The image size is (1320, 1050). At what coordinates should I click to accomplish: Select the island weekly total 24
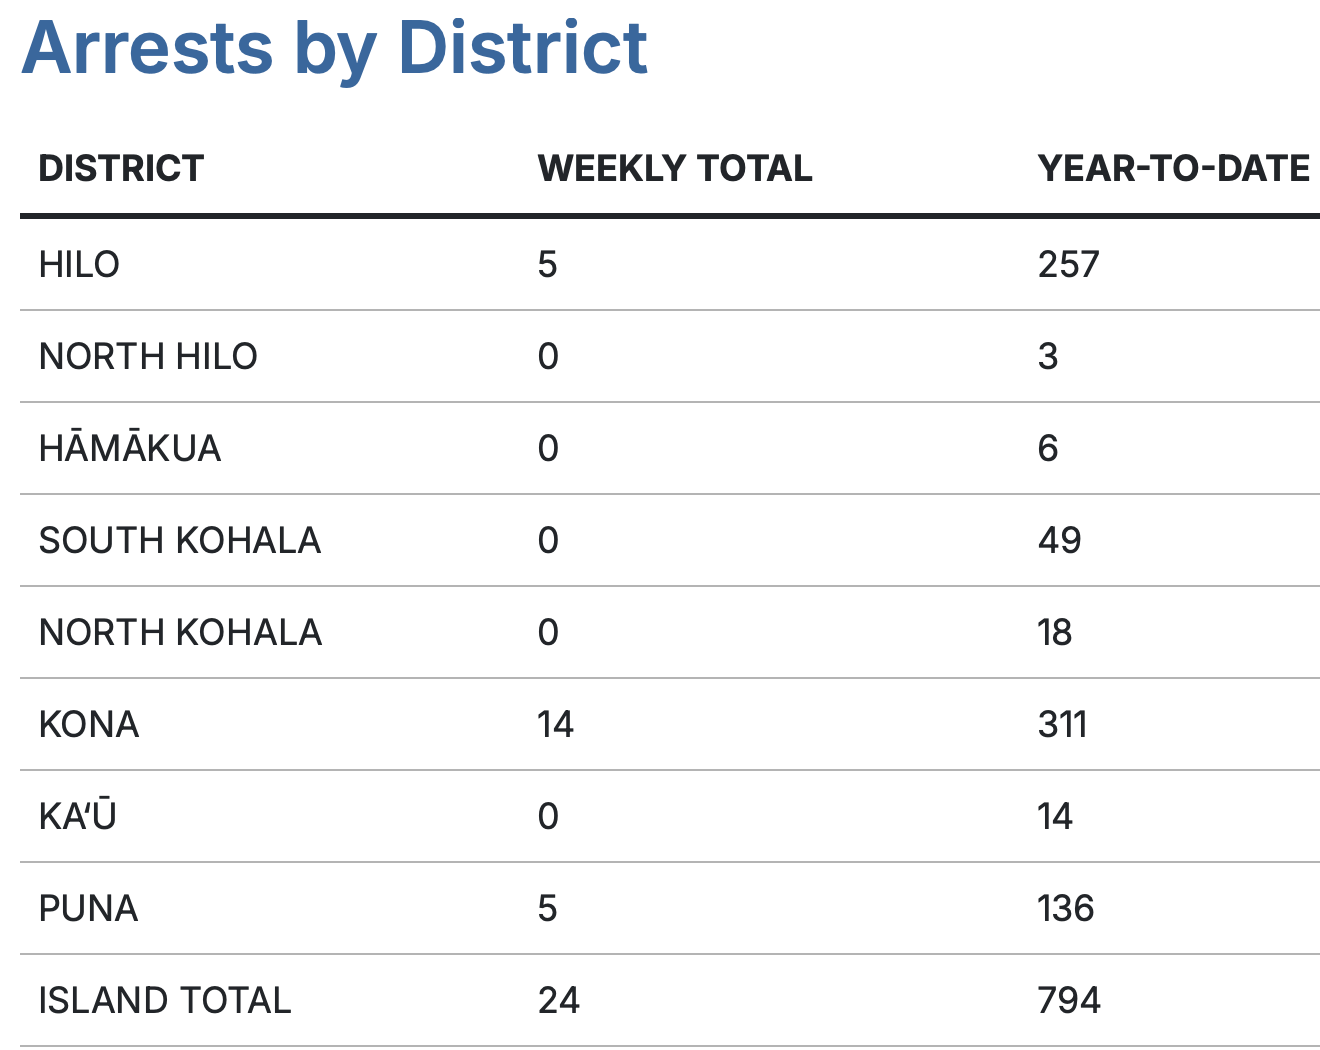(558, 1001)
